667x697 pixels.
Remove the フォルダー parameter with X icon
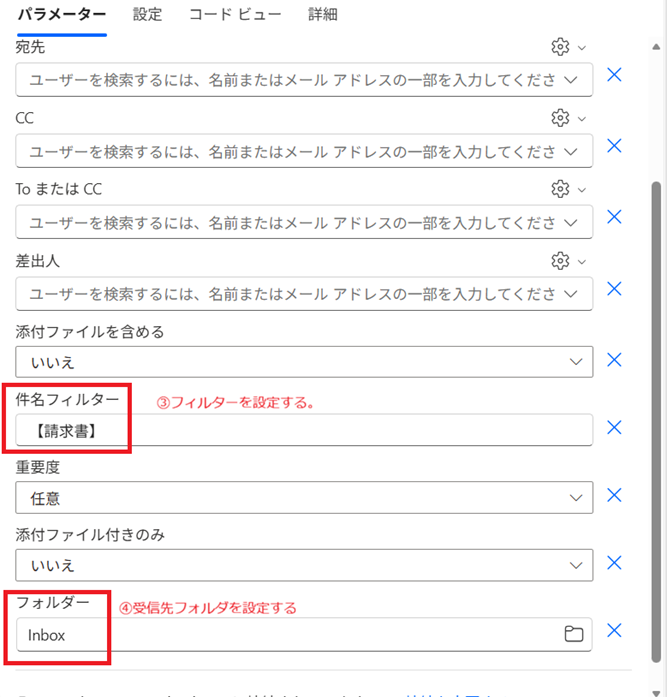pos(615,630)
